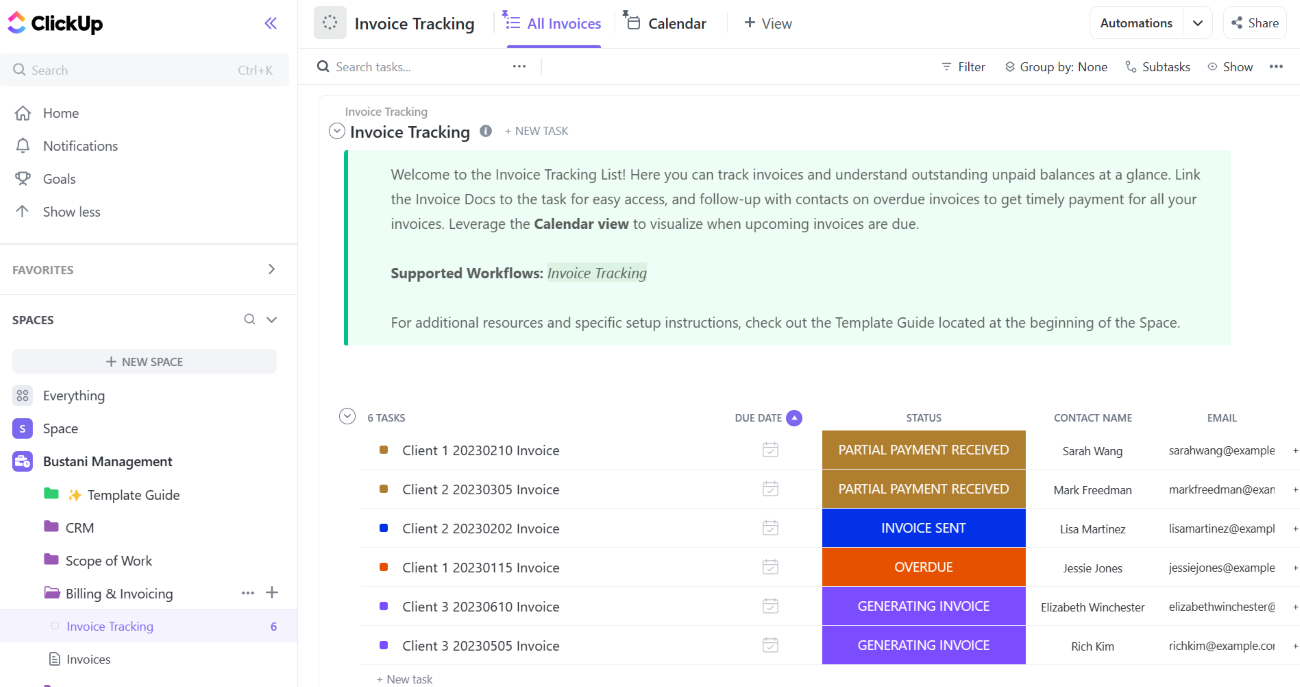The height and width of the screenshot is (687, 1300).
Task: Expand the FAVORITES section
Action: (x=271, y=269)
